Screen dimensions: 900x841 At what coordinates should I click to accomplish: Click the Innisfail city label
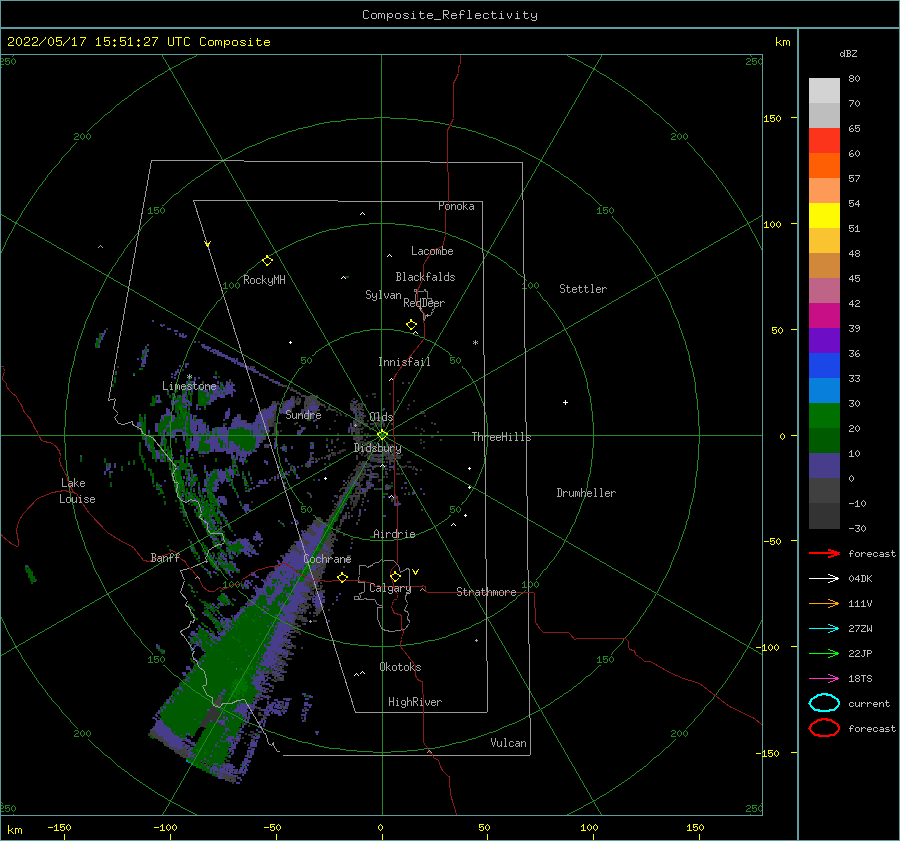click(x=404, y=362)
